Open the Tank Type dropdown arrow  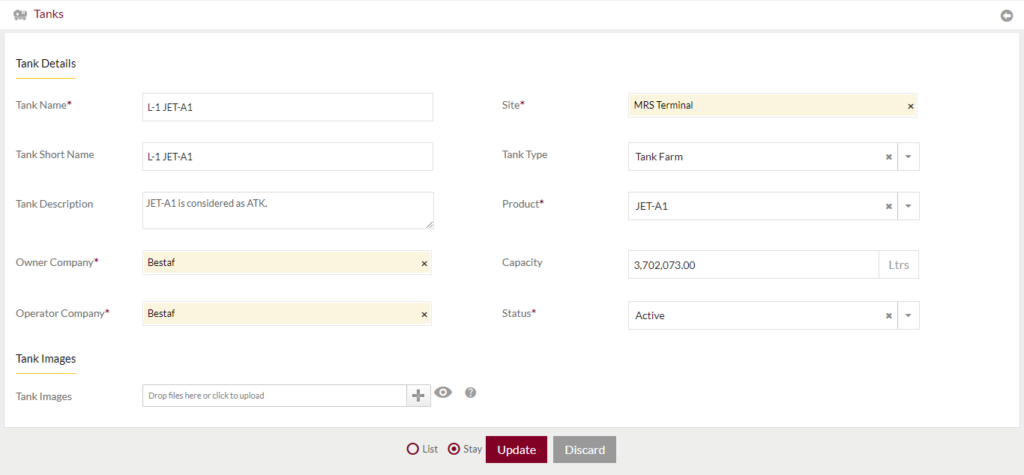click(x=908, y=157)
